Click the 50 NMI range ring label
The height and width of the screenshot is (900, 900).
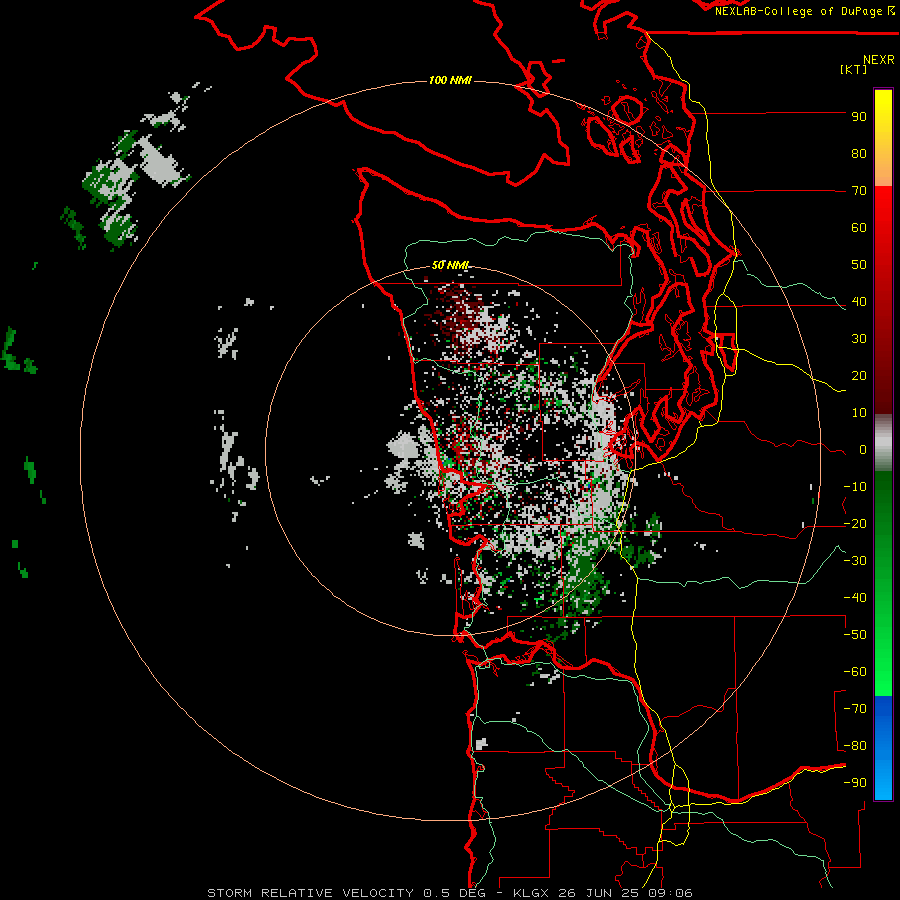pyautogui.click(x=450, y=265)
